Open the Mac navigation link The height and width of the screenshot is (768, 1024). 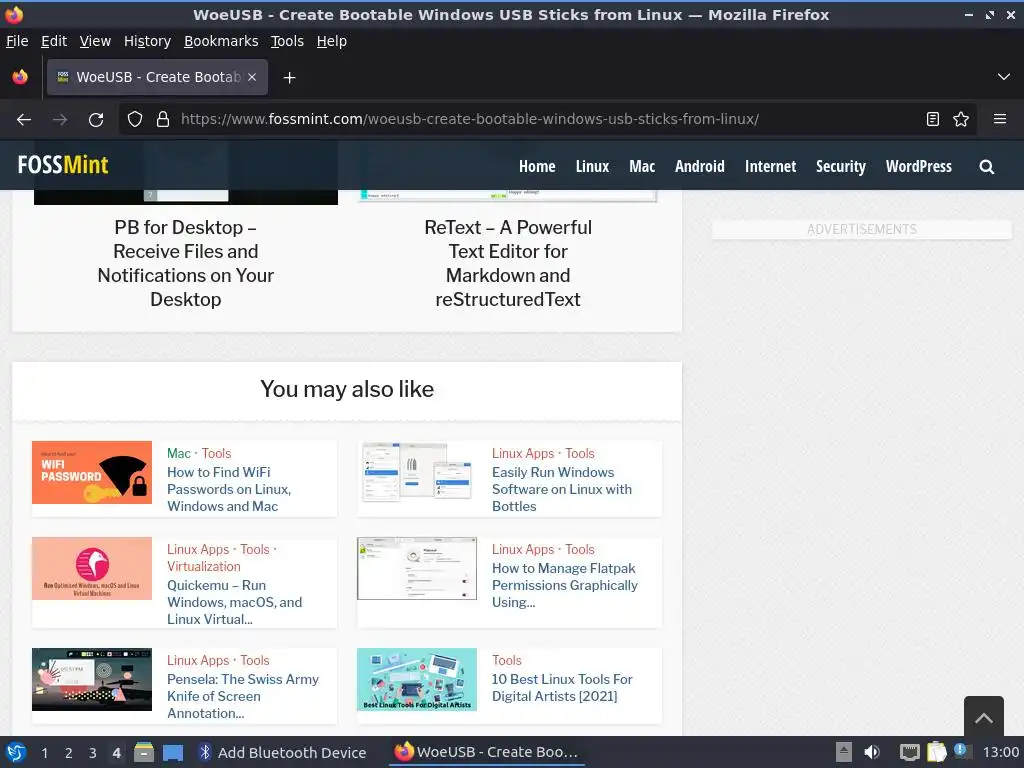[642, 167]
